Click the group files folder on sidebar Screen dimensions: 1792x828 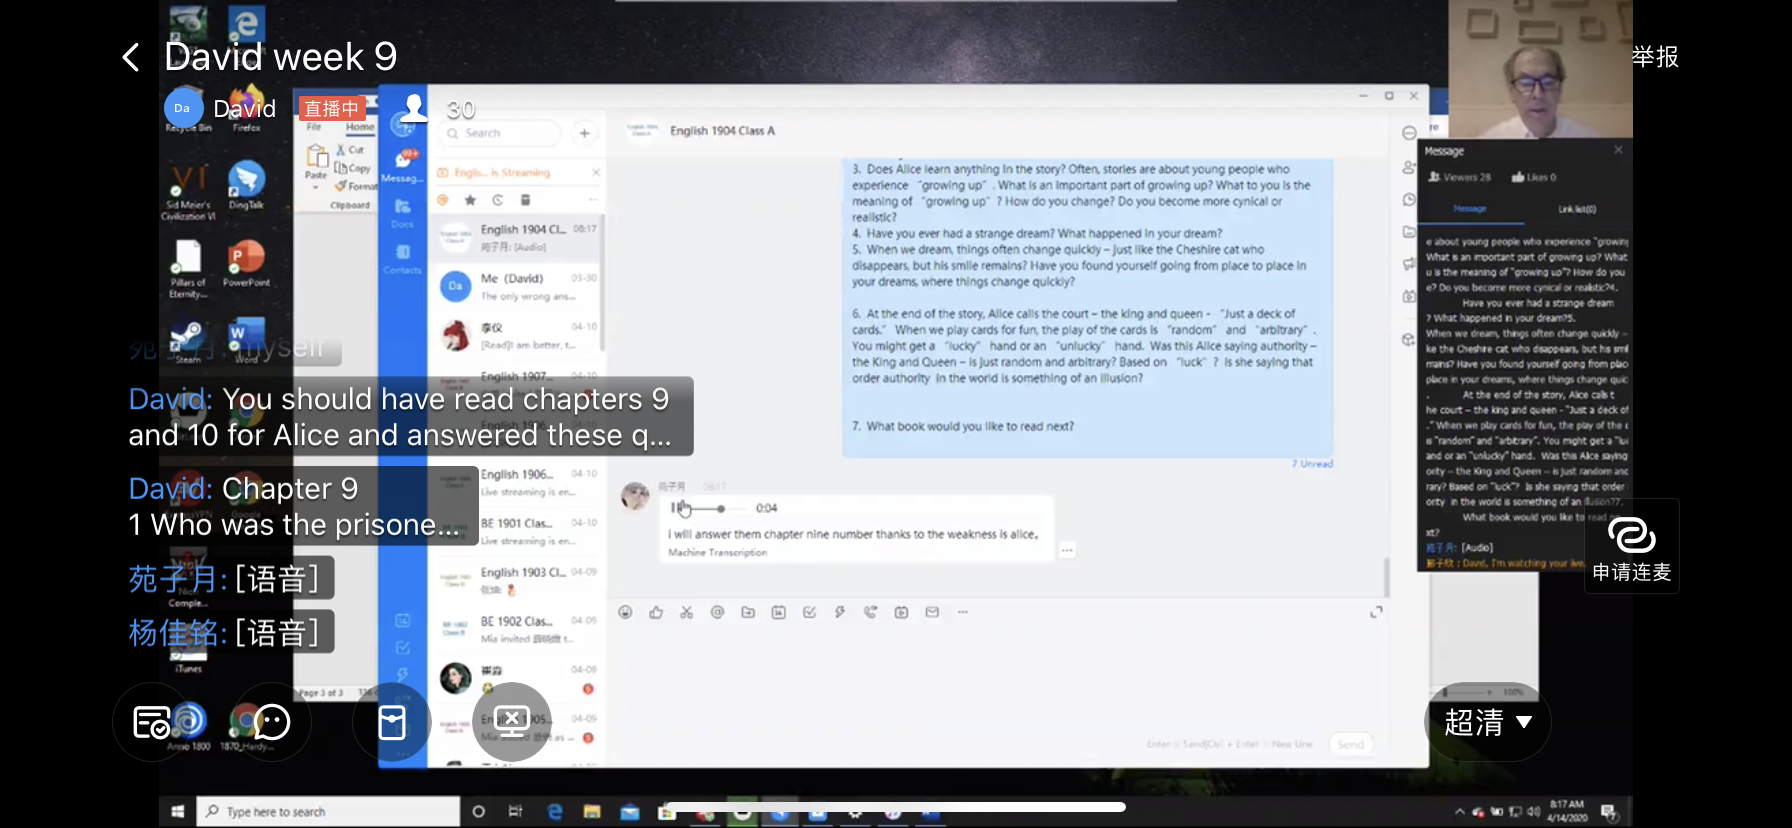click(x=1409, y=232)
